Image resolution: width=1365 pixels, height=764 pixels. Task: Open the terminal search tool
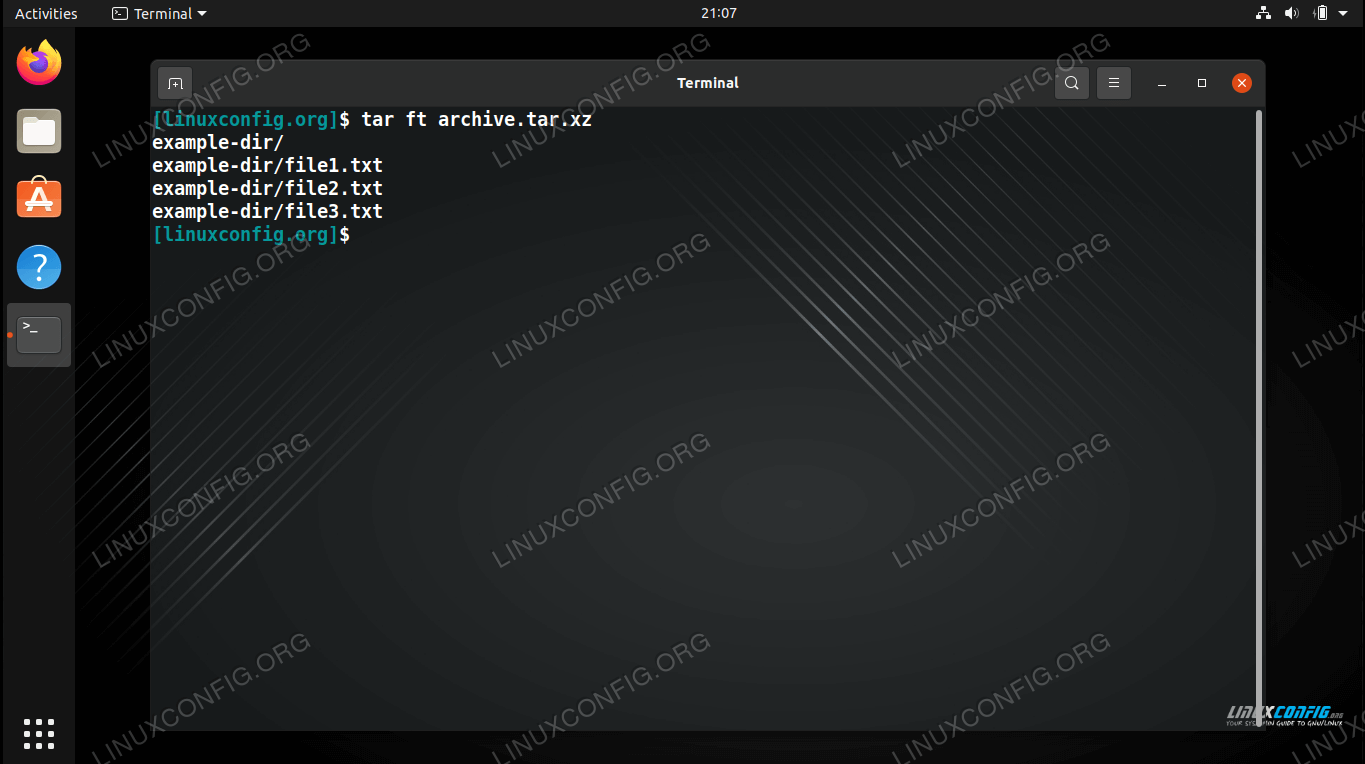(1071, 83)
